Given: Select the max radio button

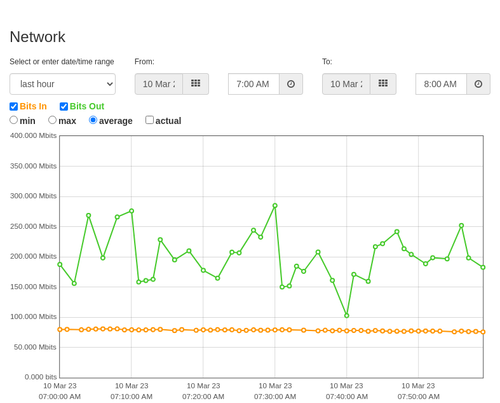Looking at the screenshot, I should [x=52, y=120].
